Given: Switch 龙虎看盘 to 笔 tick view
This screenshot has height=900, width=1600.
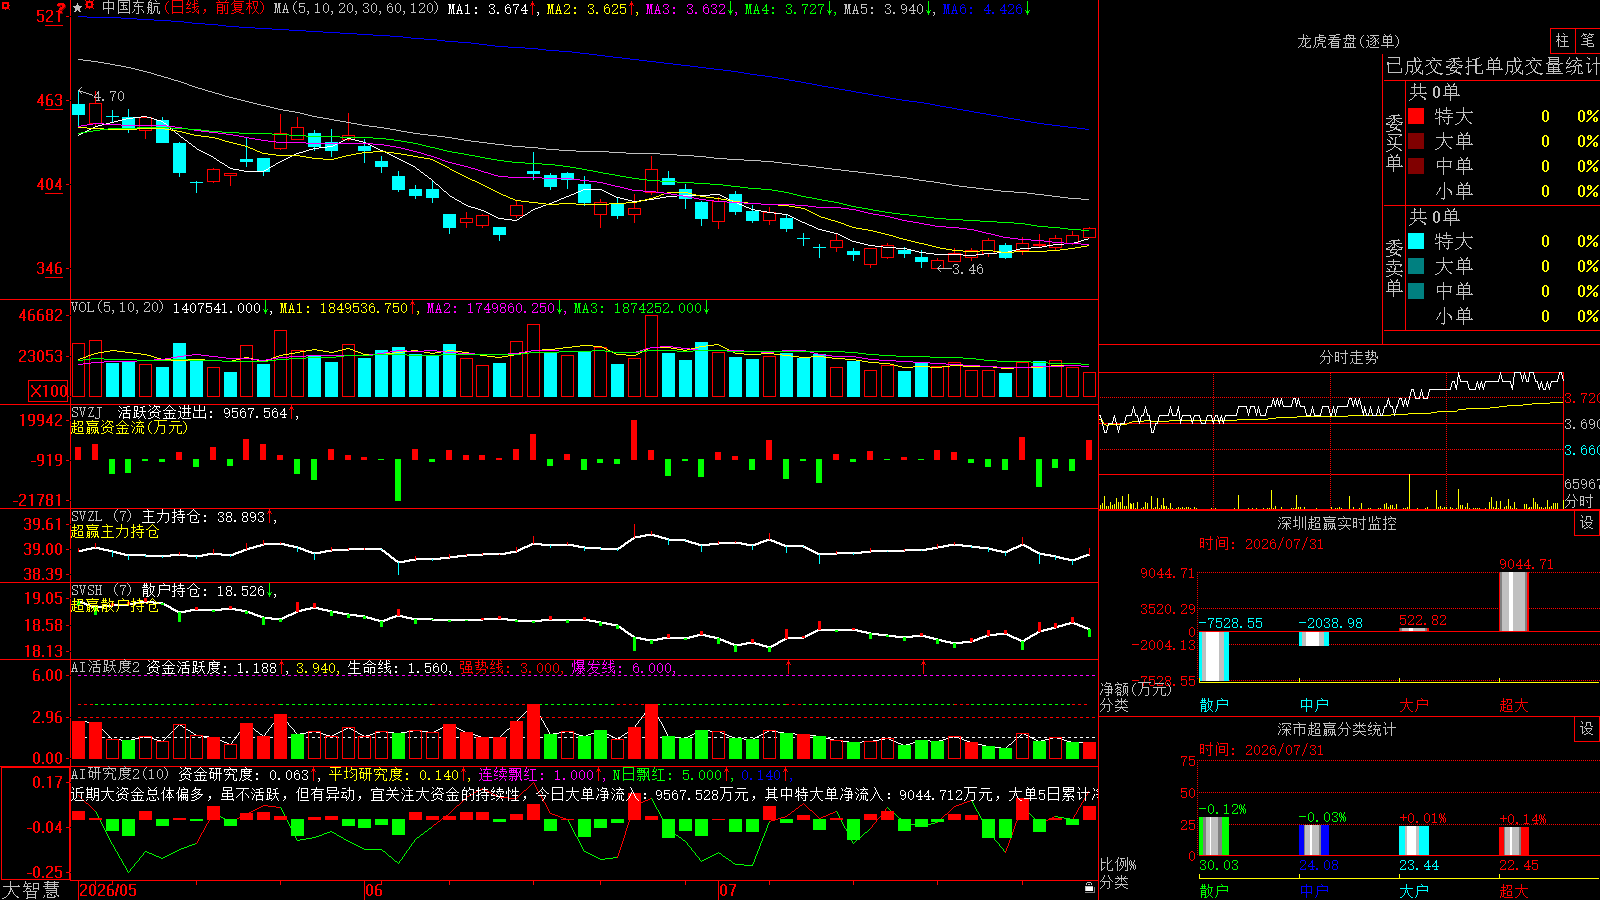Looking at the screenshot, I should click(x=1587, y=40).
